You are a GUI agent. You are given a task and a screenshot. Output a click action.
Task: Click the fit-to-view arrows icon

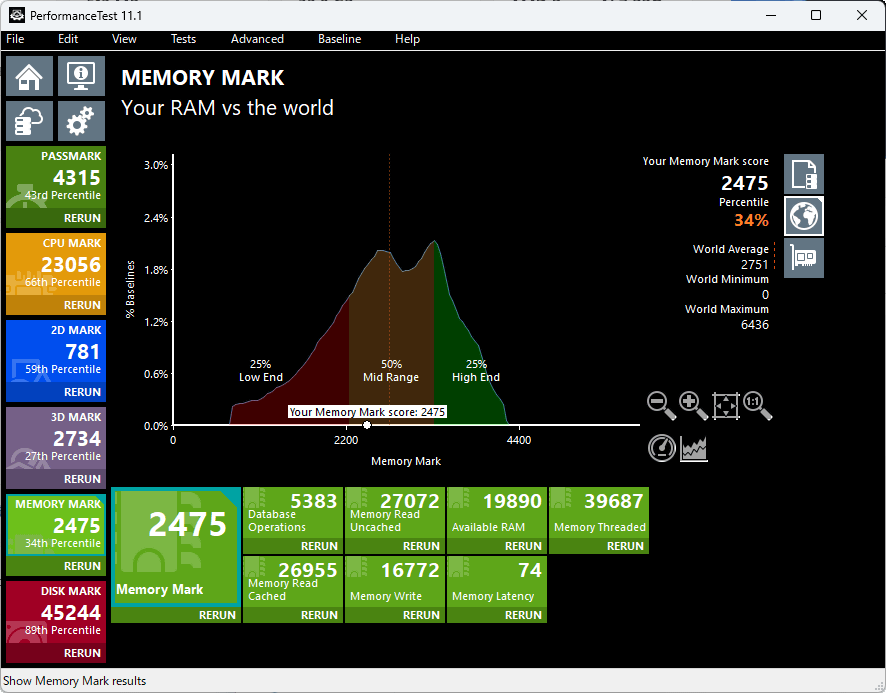click(726, 405)
